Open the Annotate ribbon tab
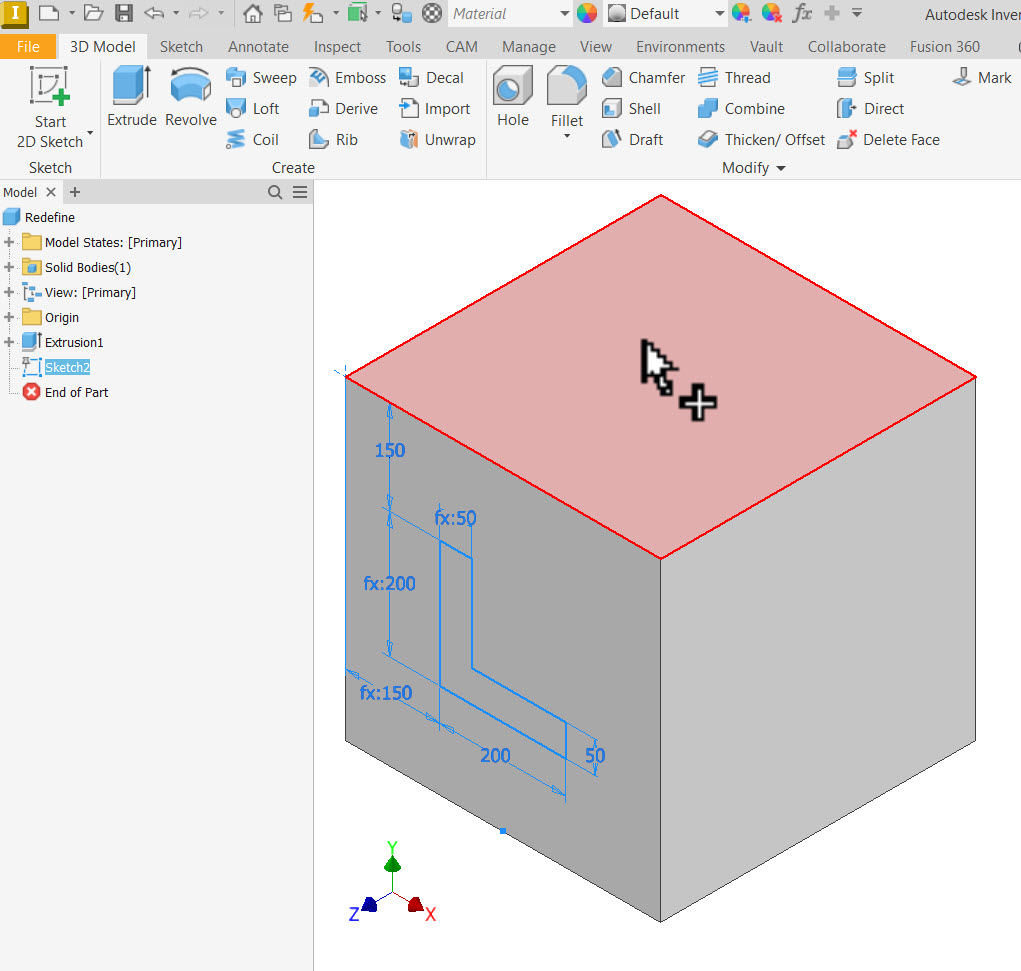1021x971 pixels. click(258, 47)
